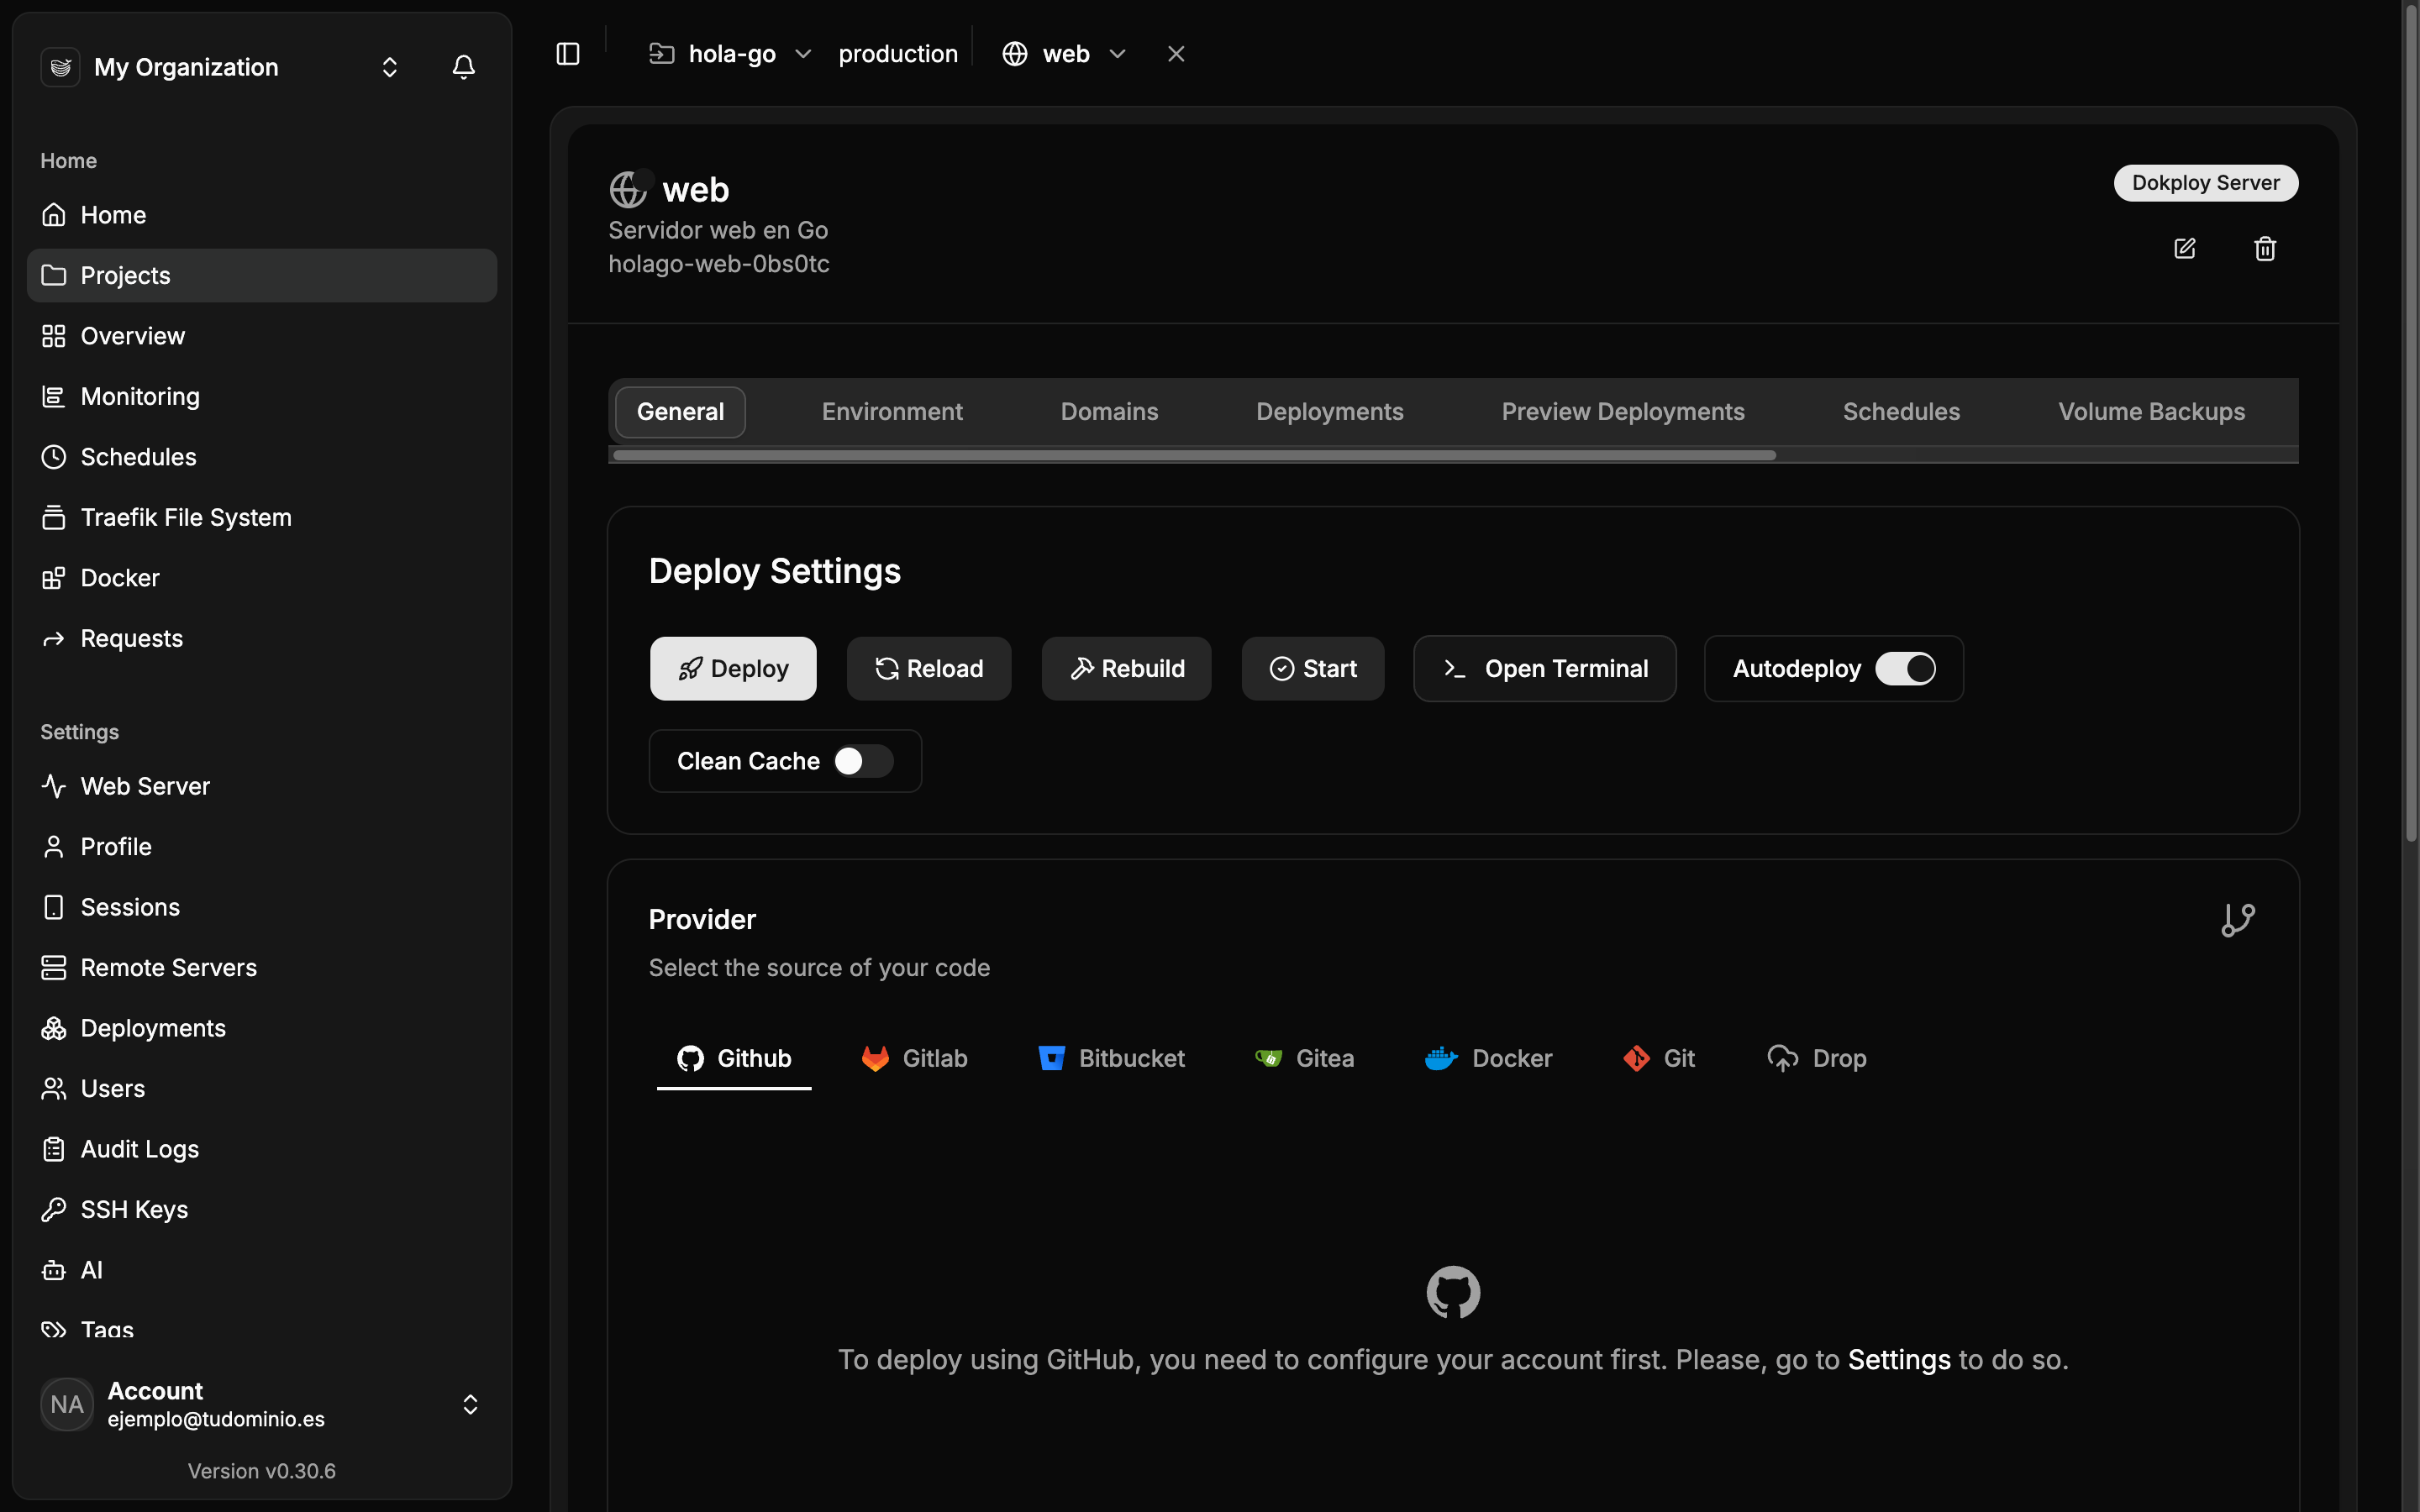Screen dimensions: 2420x1512
Task: Open Profile settings
Action: [x=262, y=847]
